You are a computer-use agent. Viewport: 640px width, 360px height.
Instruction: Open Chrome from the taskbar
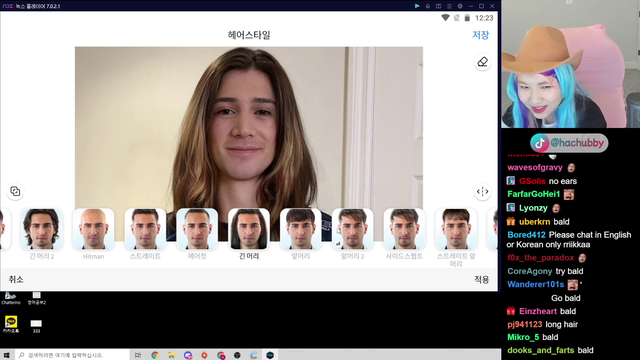155,355
